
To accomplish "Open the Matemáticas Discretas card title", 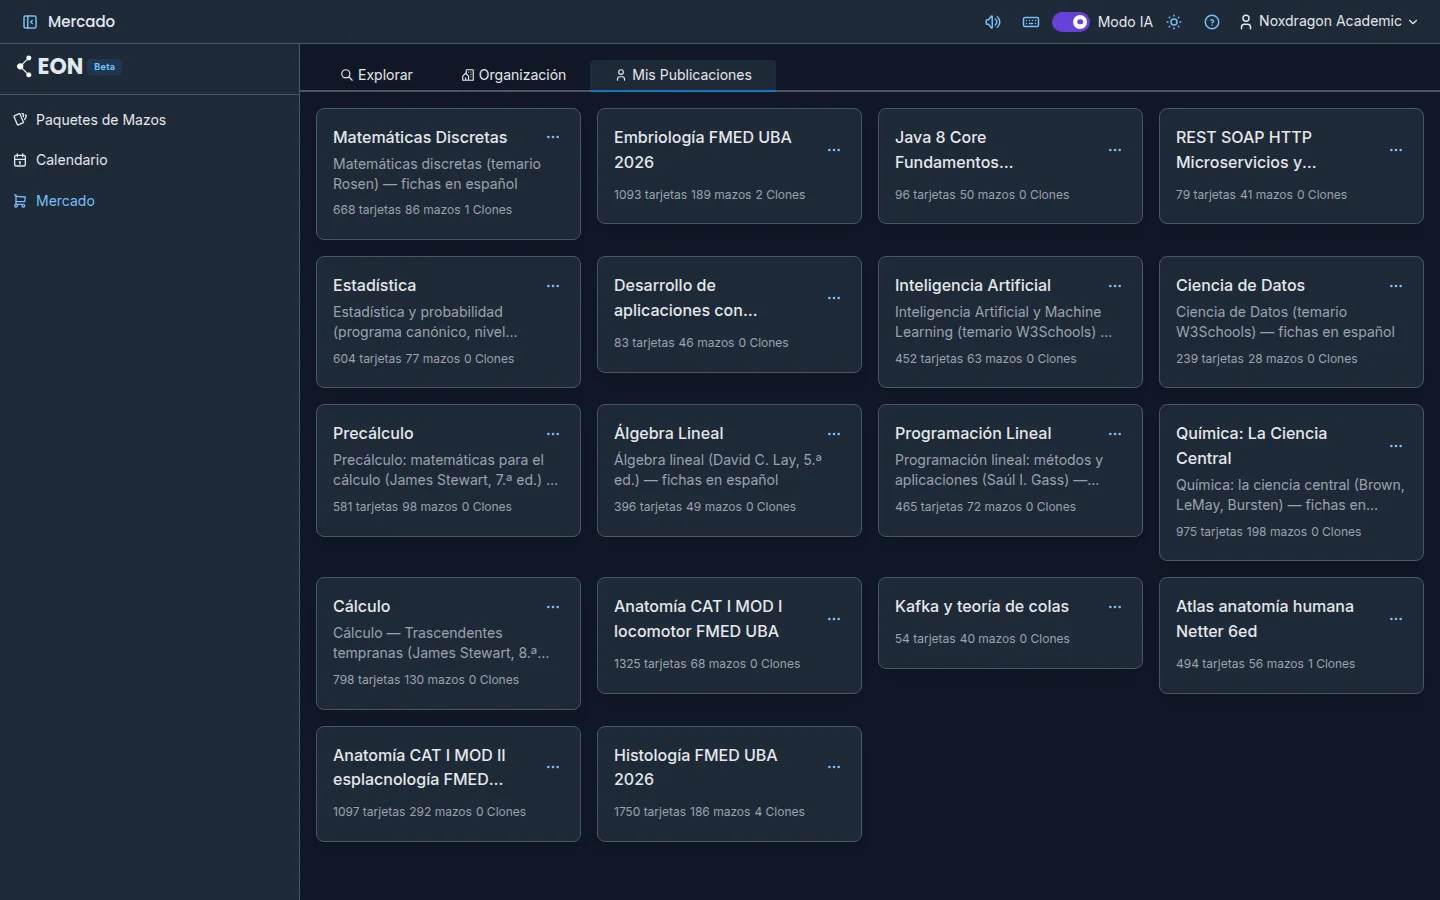I will click(x=420, y=138).
